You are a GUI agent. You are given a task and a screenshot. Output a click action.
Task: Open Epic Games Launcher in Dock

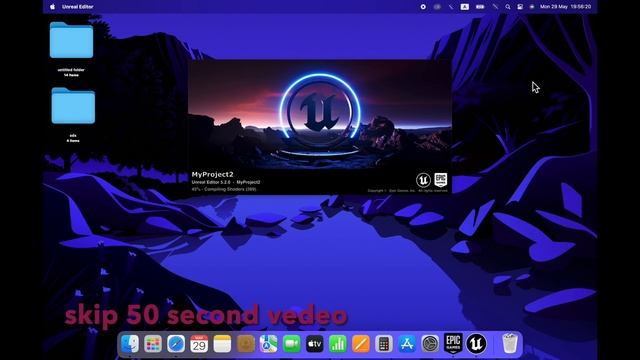(453, 343)
